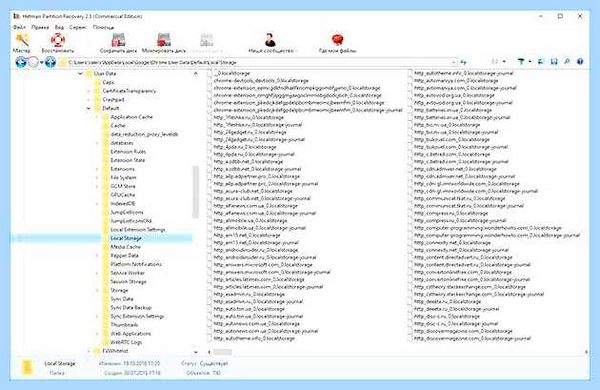
Task: Select the Media Cache folder
Action: (126, 247)
